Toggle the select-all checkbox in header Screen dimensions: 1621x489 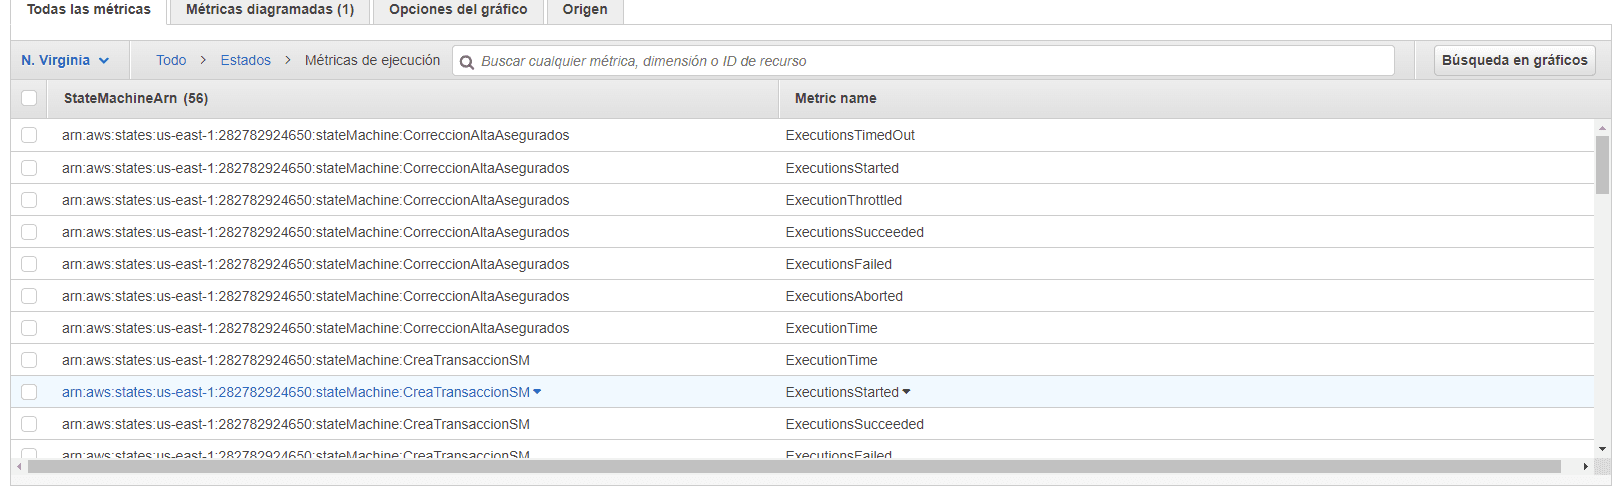click(29, 98)
